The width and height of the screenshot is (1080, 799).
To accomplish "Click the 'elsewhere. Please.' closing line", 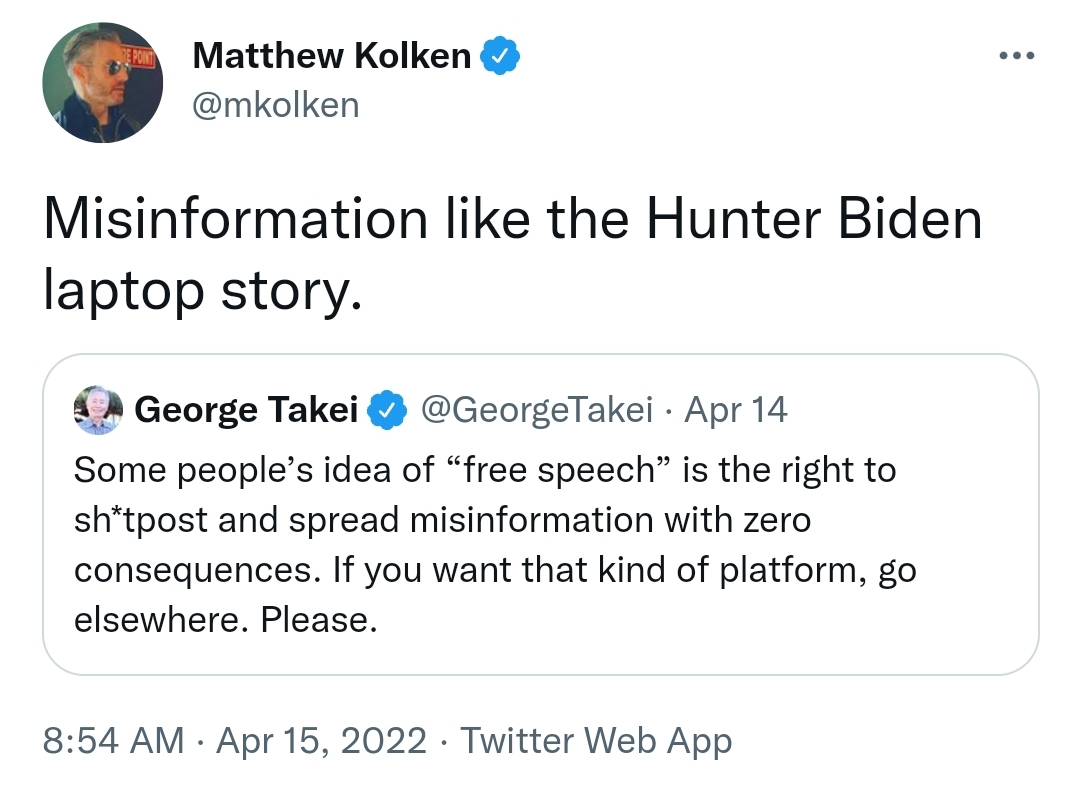I will click(x=226, y=620).
